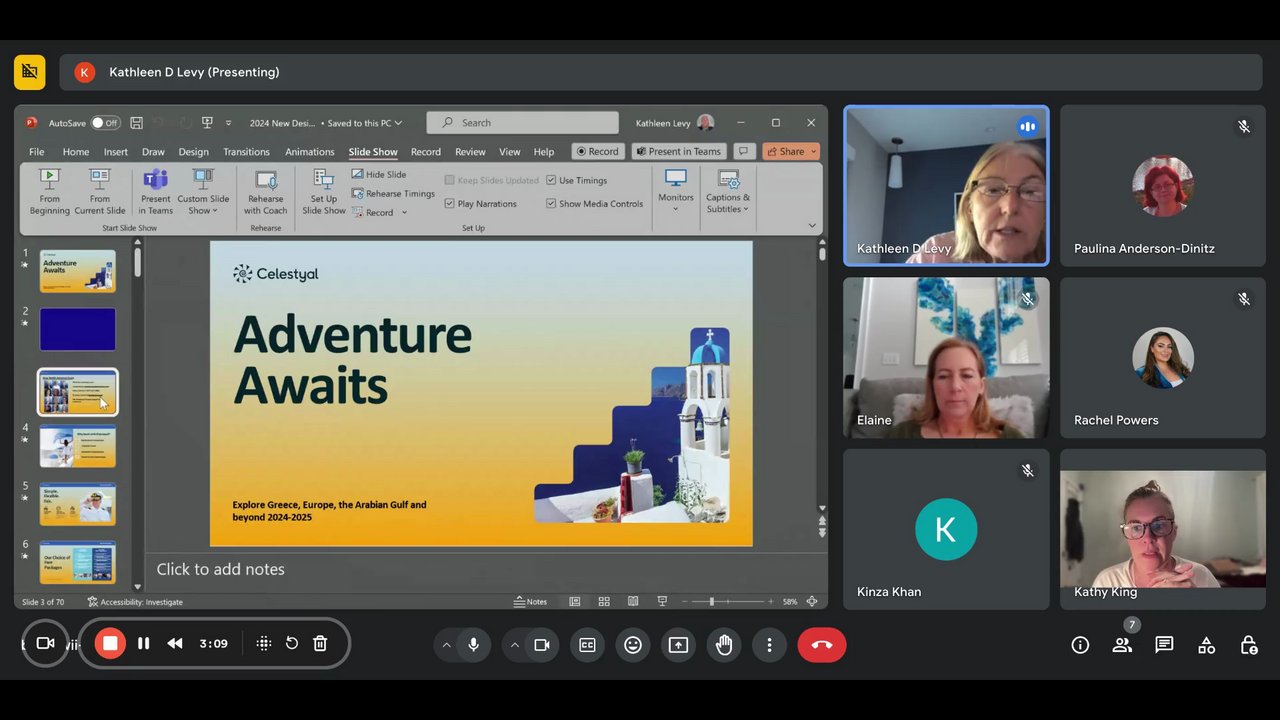Save the presentation with the floppy disk icon
The height and width of the screenshot is (720, 1280).
click(x=137, y=123)
